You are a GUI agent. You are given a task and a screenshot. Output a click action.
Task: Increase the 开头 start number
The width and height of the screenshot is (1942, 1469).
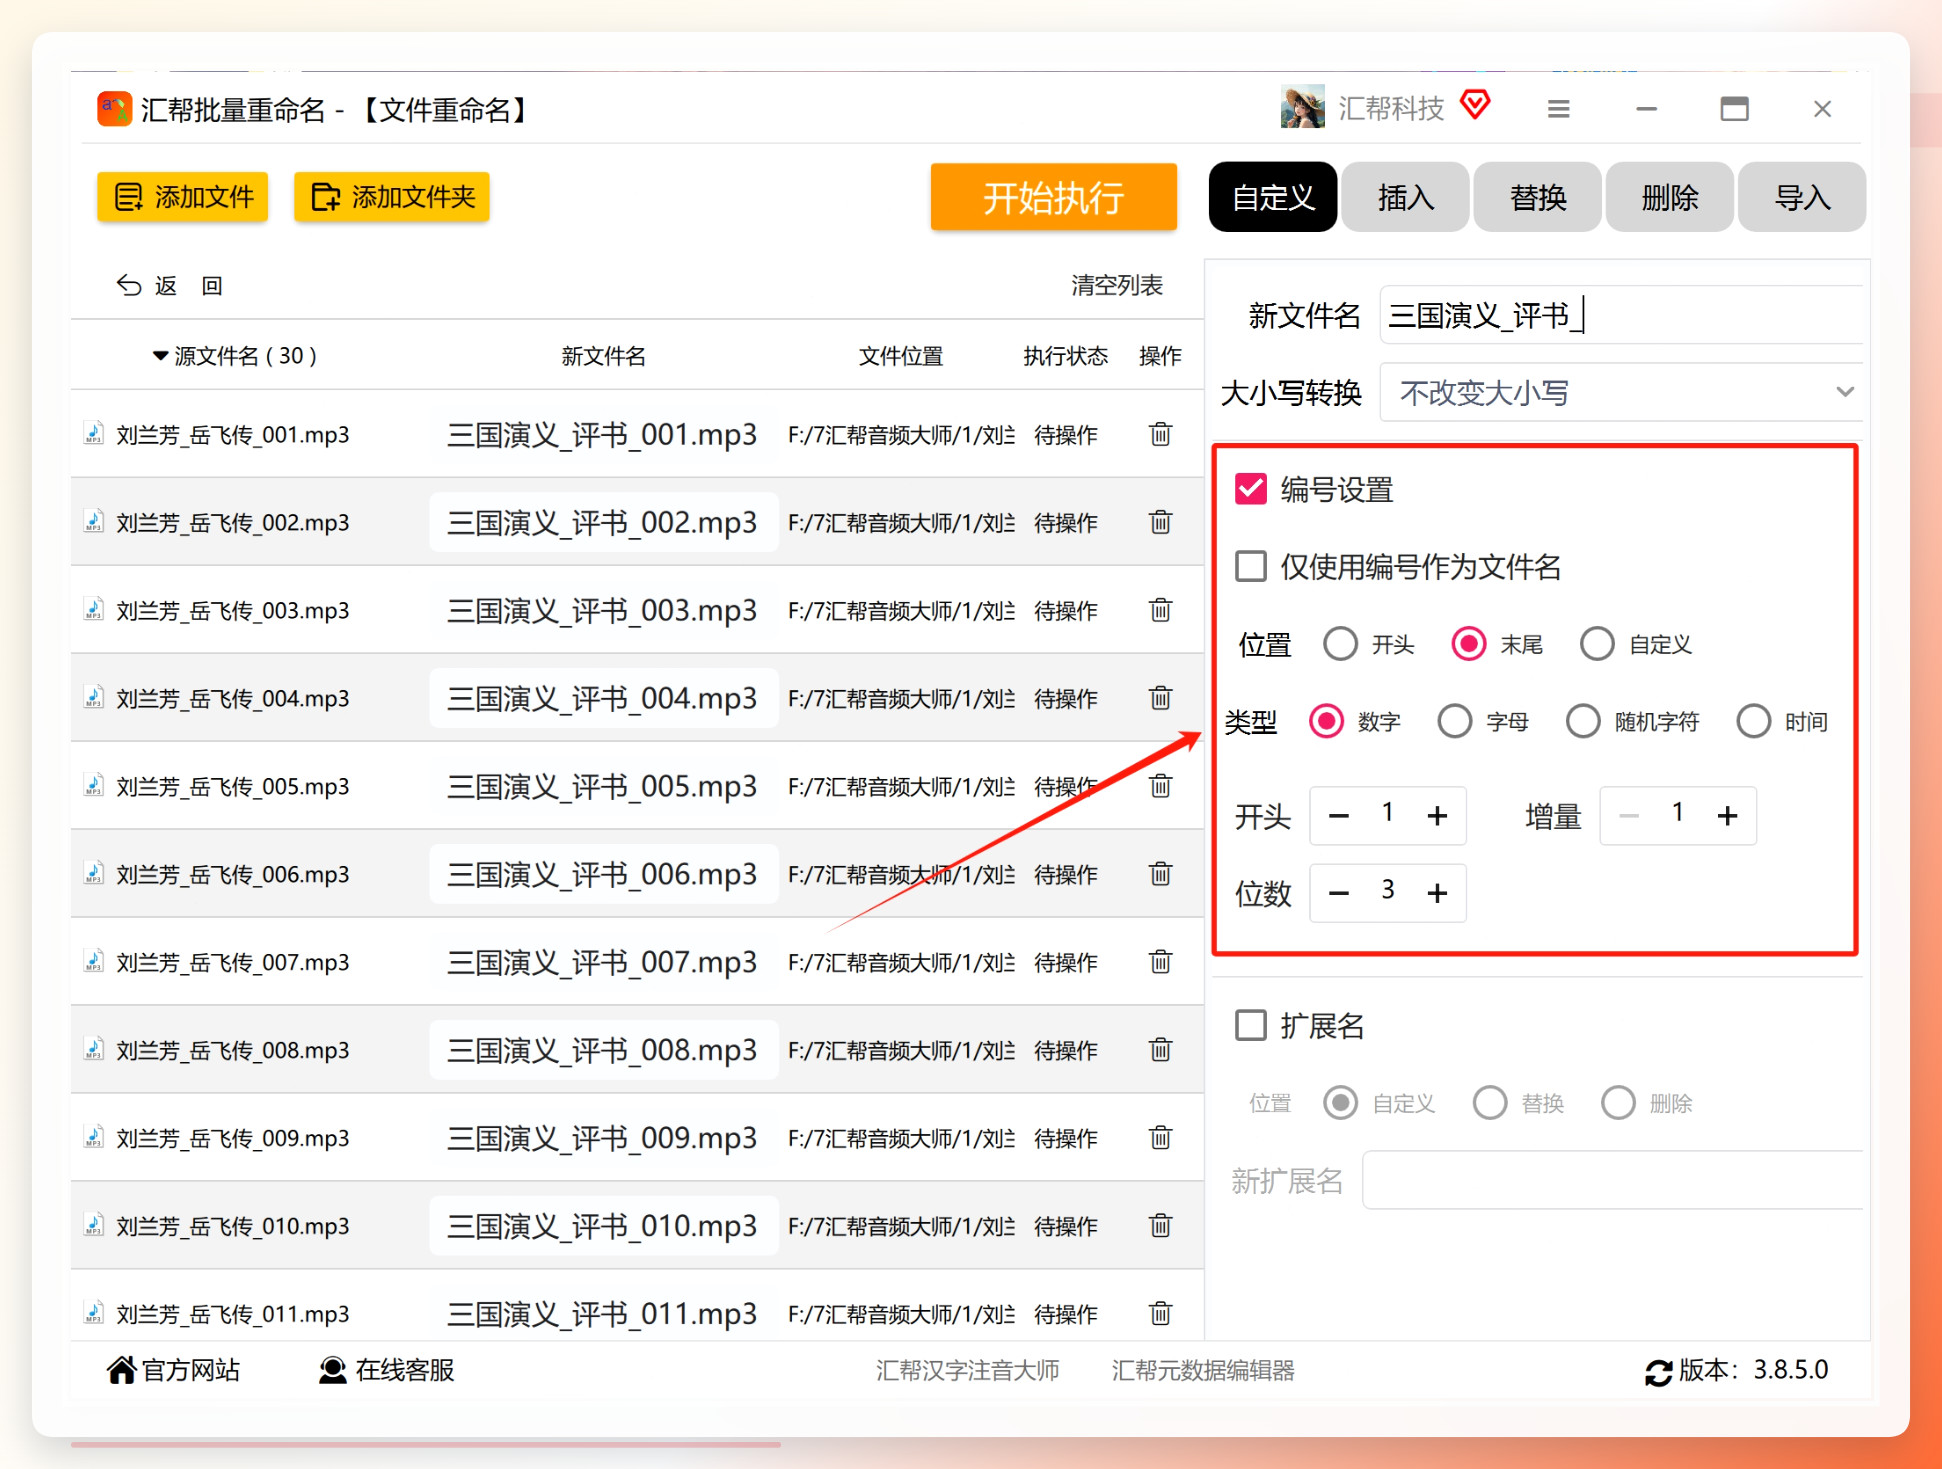tap(1437, 816)
